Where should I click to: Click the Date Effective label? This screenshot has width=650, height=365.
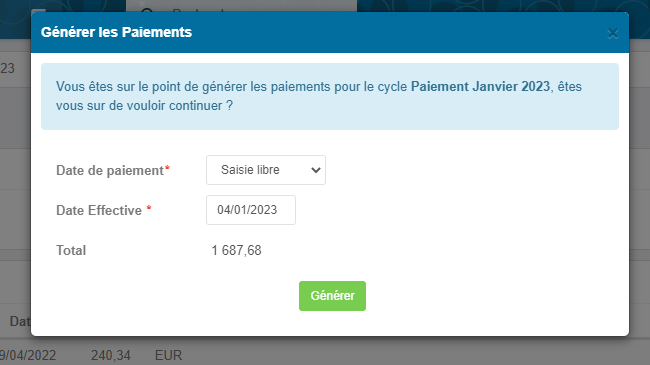pos(99,210)
